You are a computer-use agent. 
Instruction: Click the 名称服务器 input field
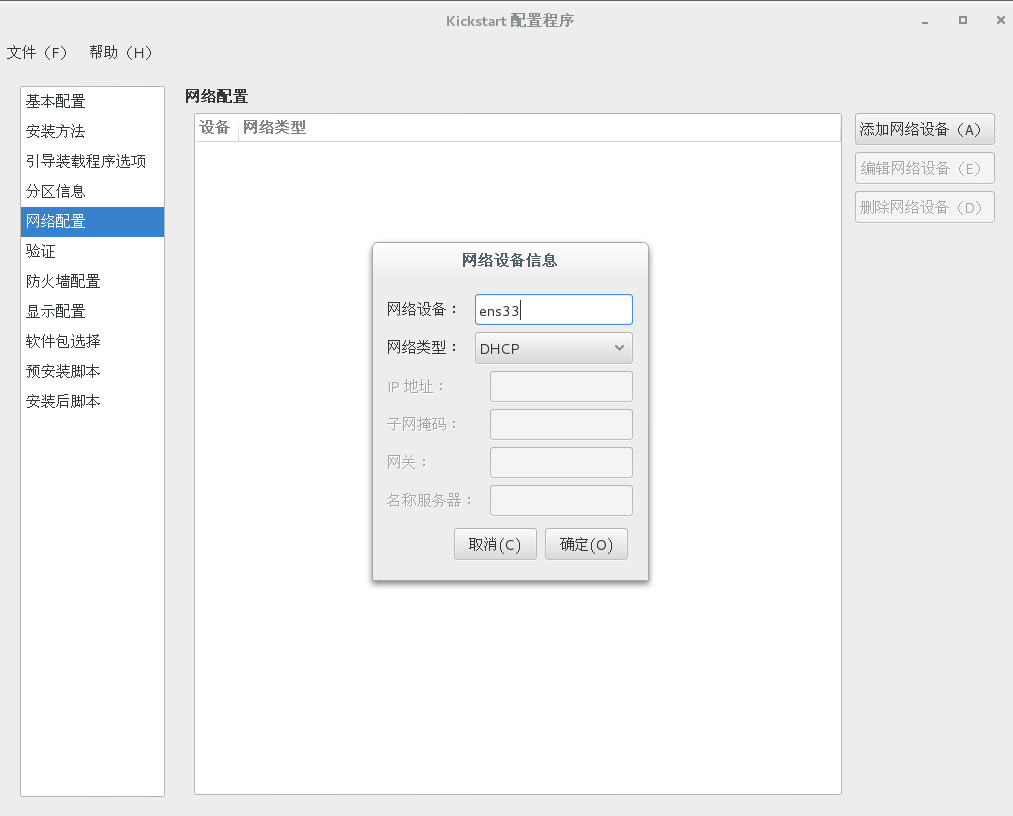pos(561,501)
